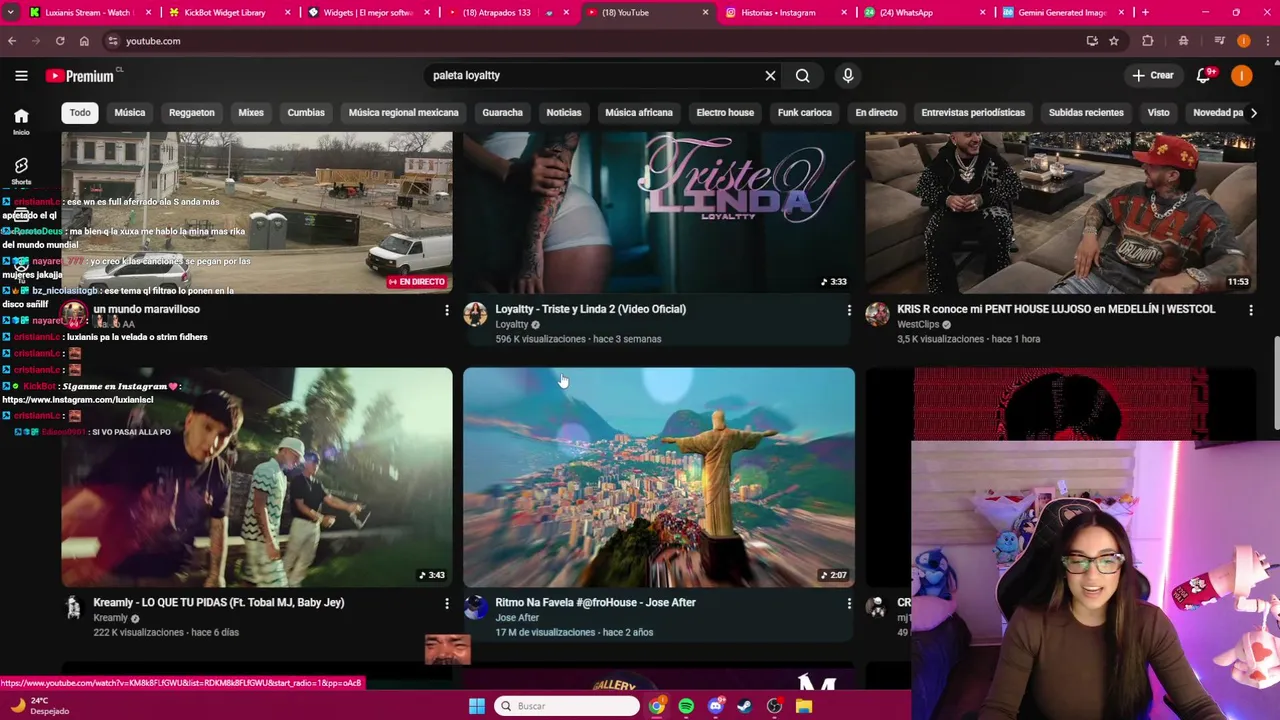The height and width of the screenshot is (720, 1280).
Task: Visit the Loyaltty channel name link
Action: [512, 324]
